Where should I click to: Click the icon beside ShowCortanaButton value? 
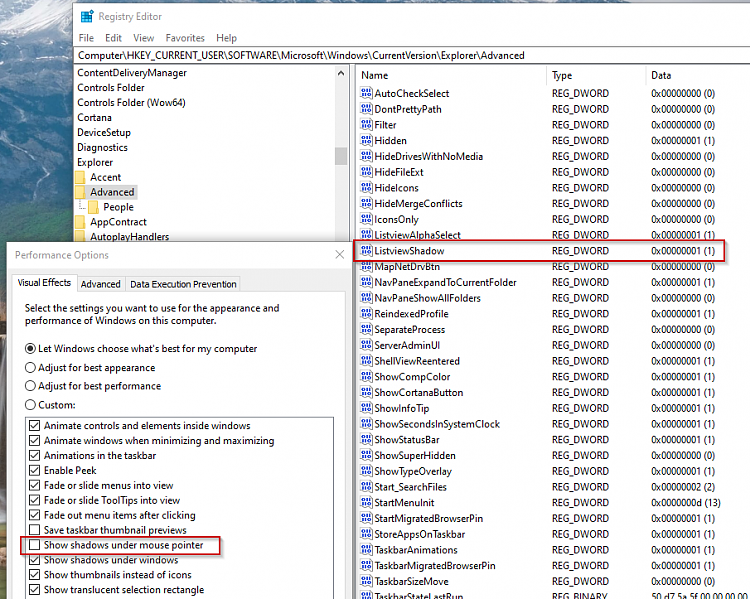(x=366, y=392)
